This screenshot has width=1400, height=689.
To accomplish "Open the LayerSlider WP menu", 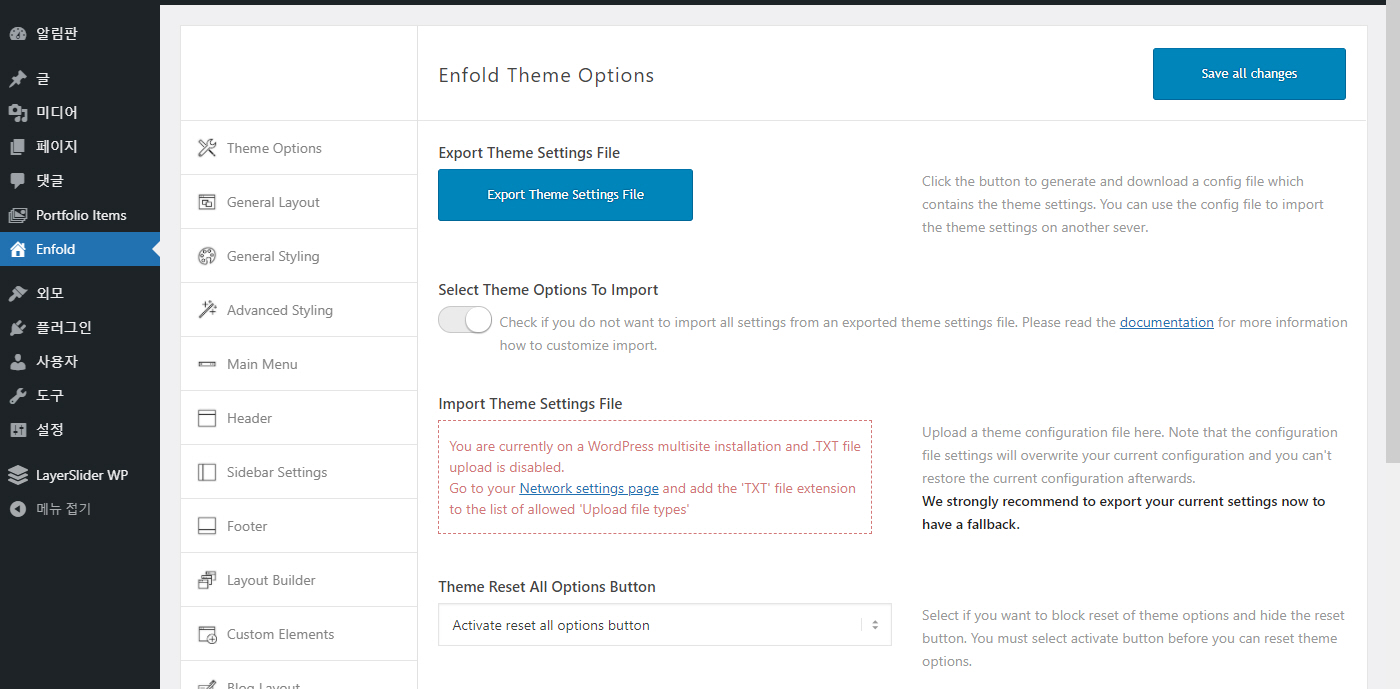I will [80, 475].
